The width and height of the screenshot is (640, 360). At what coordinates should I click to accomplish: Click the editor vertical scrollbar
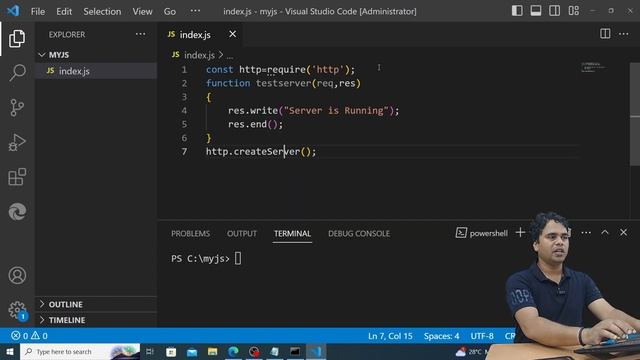(635, 114)
